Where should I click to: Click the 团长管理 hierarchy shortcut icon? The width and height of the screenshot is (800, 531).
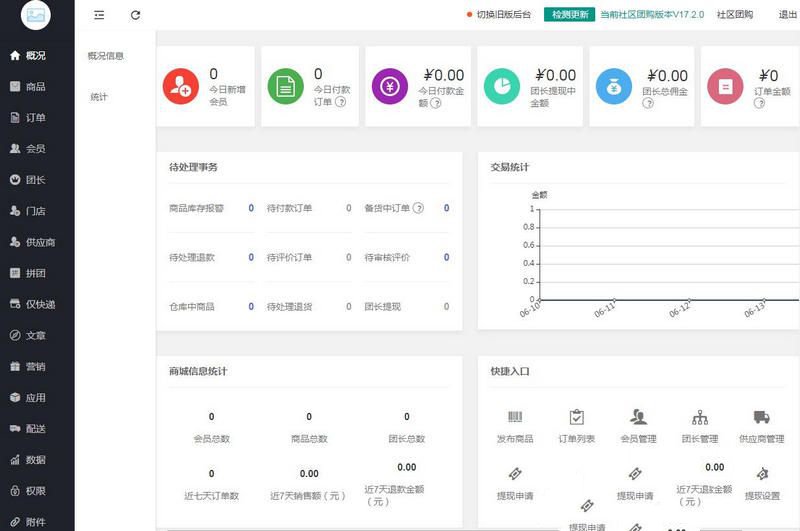point(700,417)
